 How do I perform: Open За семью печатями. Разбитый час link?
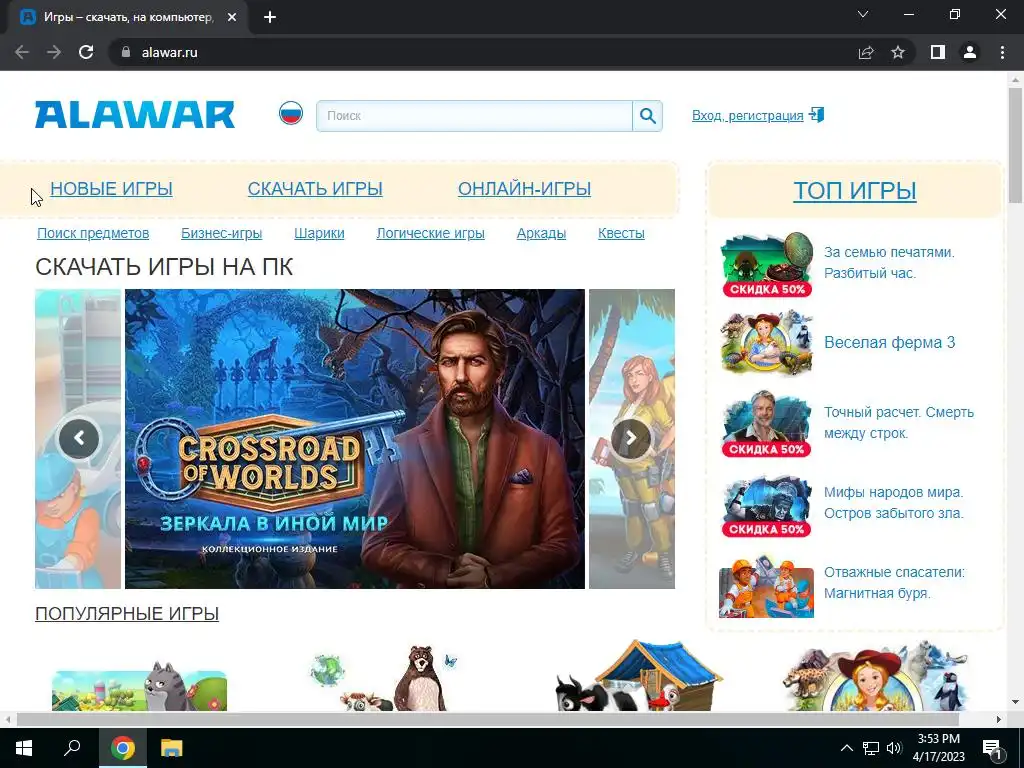pos(889,263)
